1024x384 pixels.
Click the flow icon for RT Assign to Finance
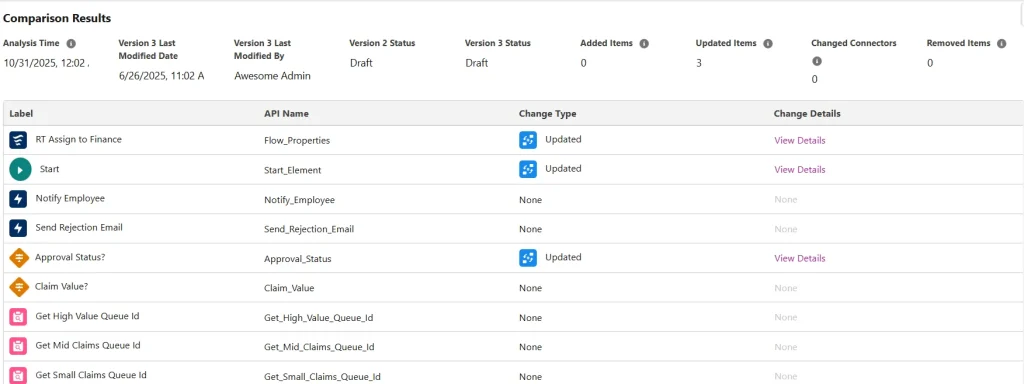click(x=18, y=140)
